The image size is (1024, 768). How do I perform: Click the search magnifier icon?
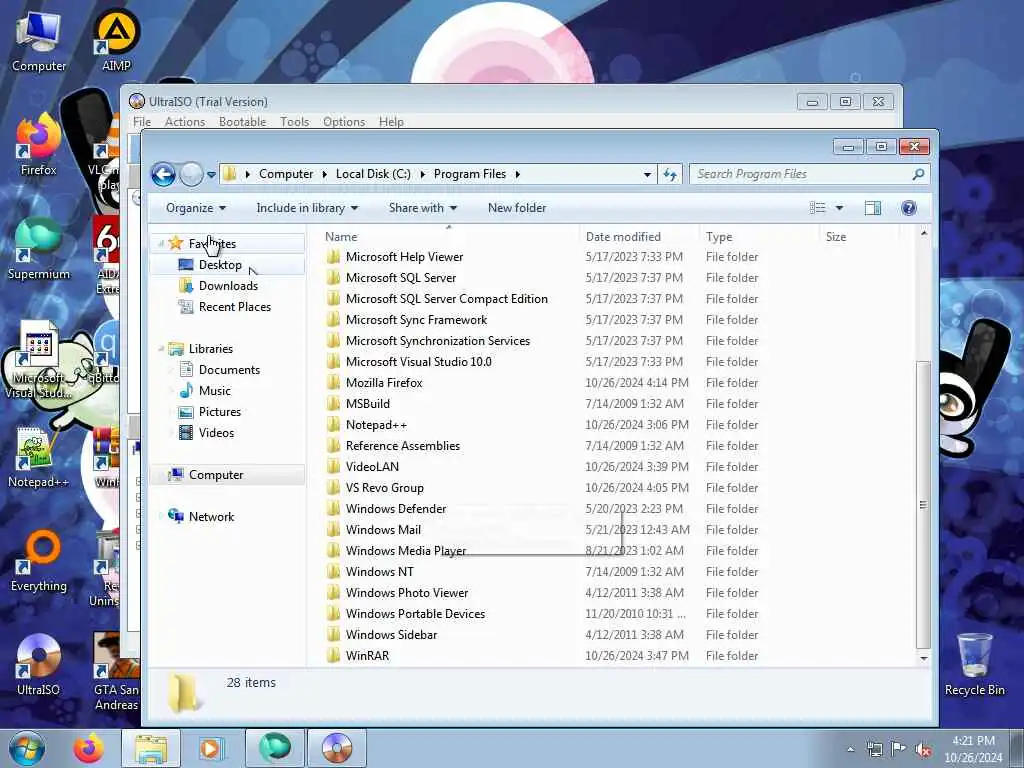(x=918, y=174)
